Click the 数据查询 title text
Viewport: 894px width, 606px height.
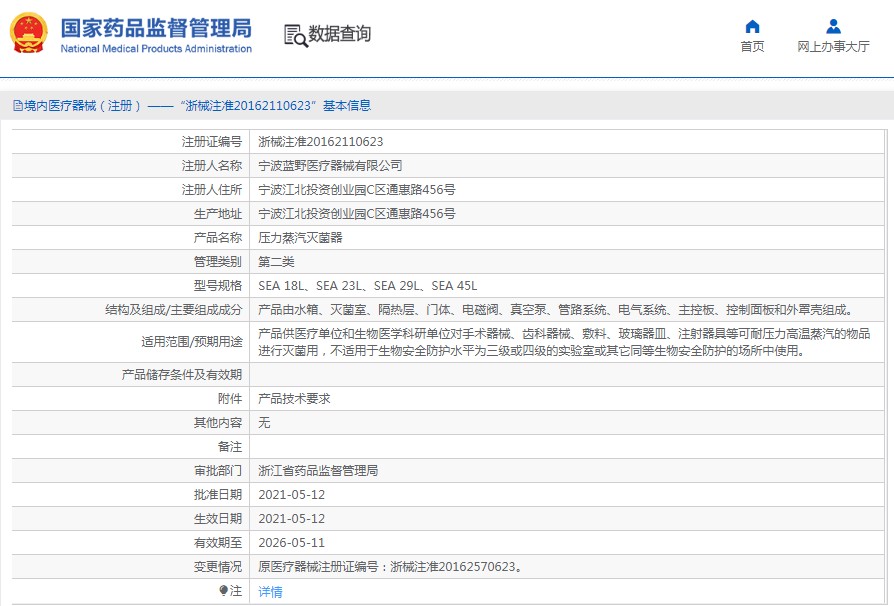coord(339,34)
